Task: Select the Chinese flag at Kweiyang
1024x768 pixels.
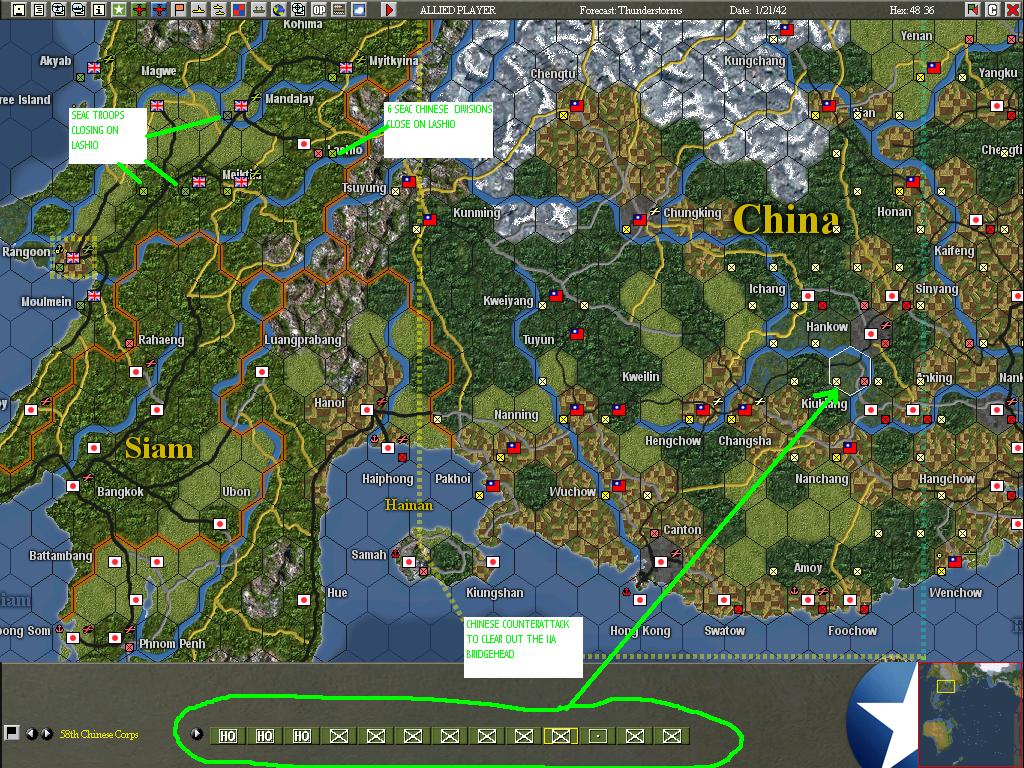Action: click(556, 295)
